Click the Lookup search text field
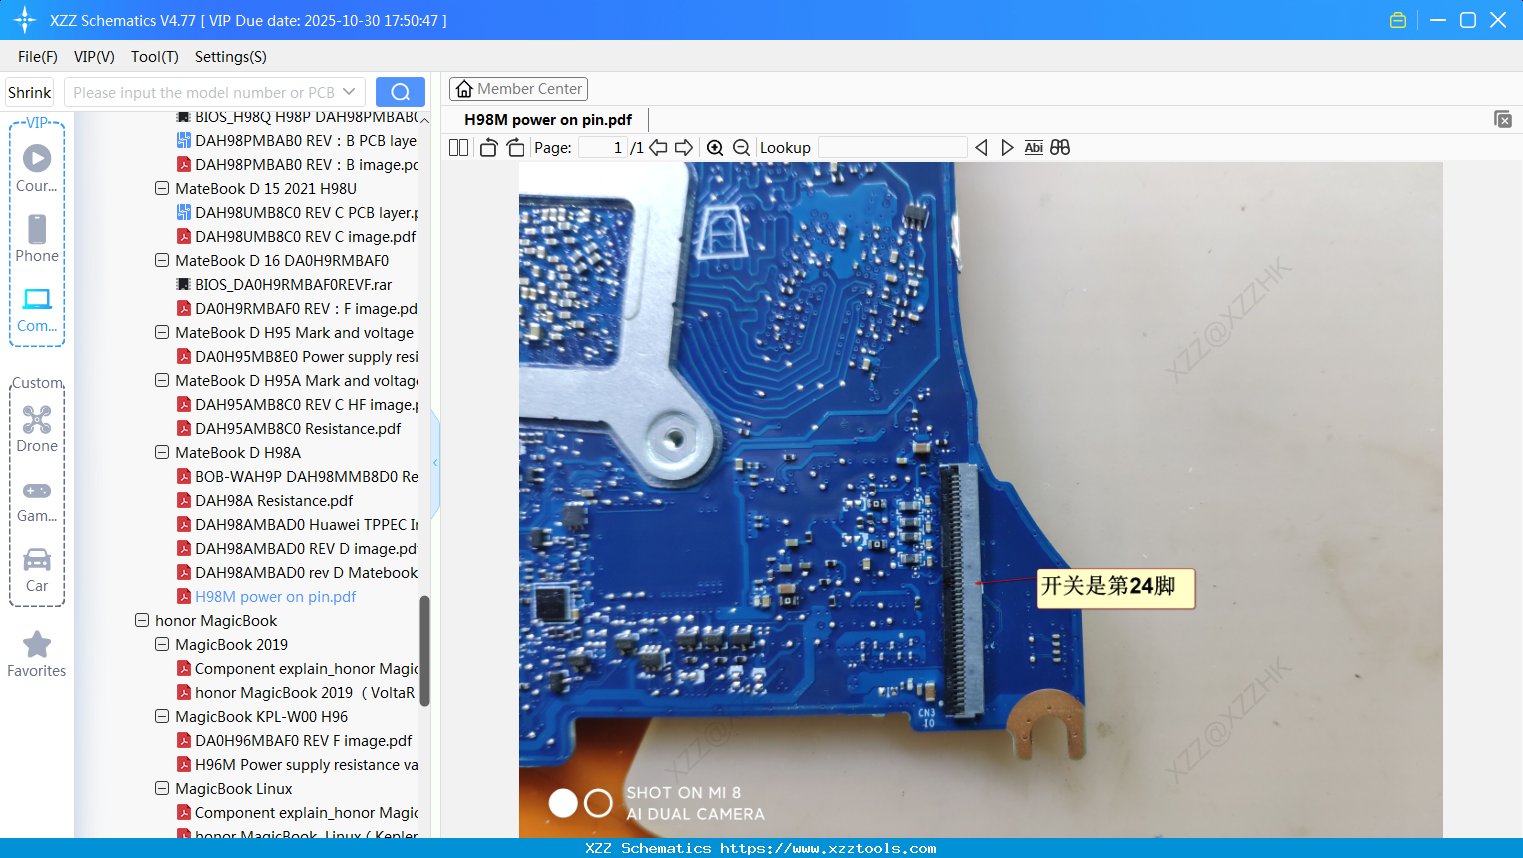This screenshot has width=1523, height=858. pos(893,148)
